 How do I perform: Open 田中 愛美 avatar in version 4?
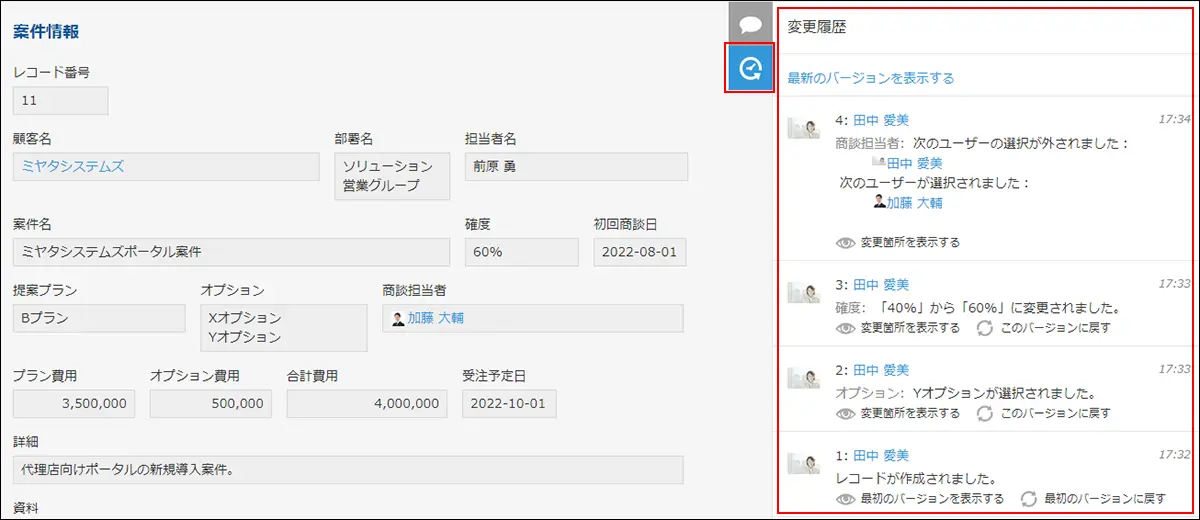(x=804, y=127)
